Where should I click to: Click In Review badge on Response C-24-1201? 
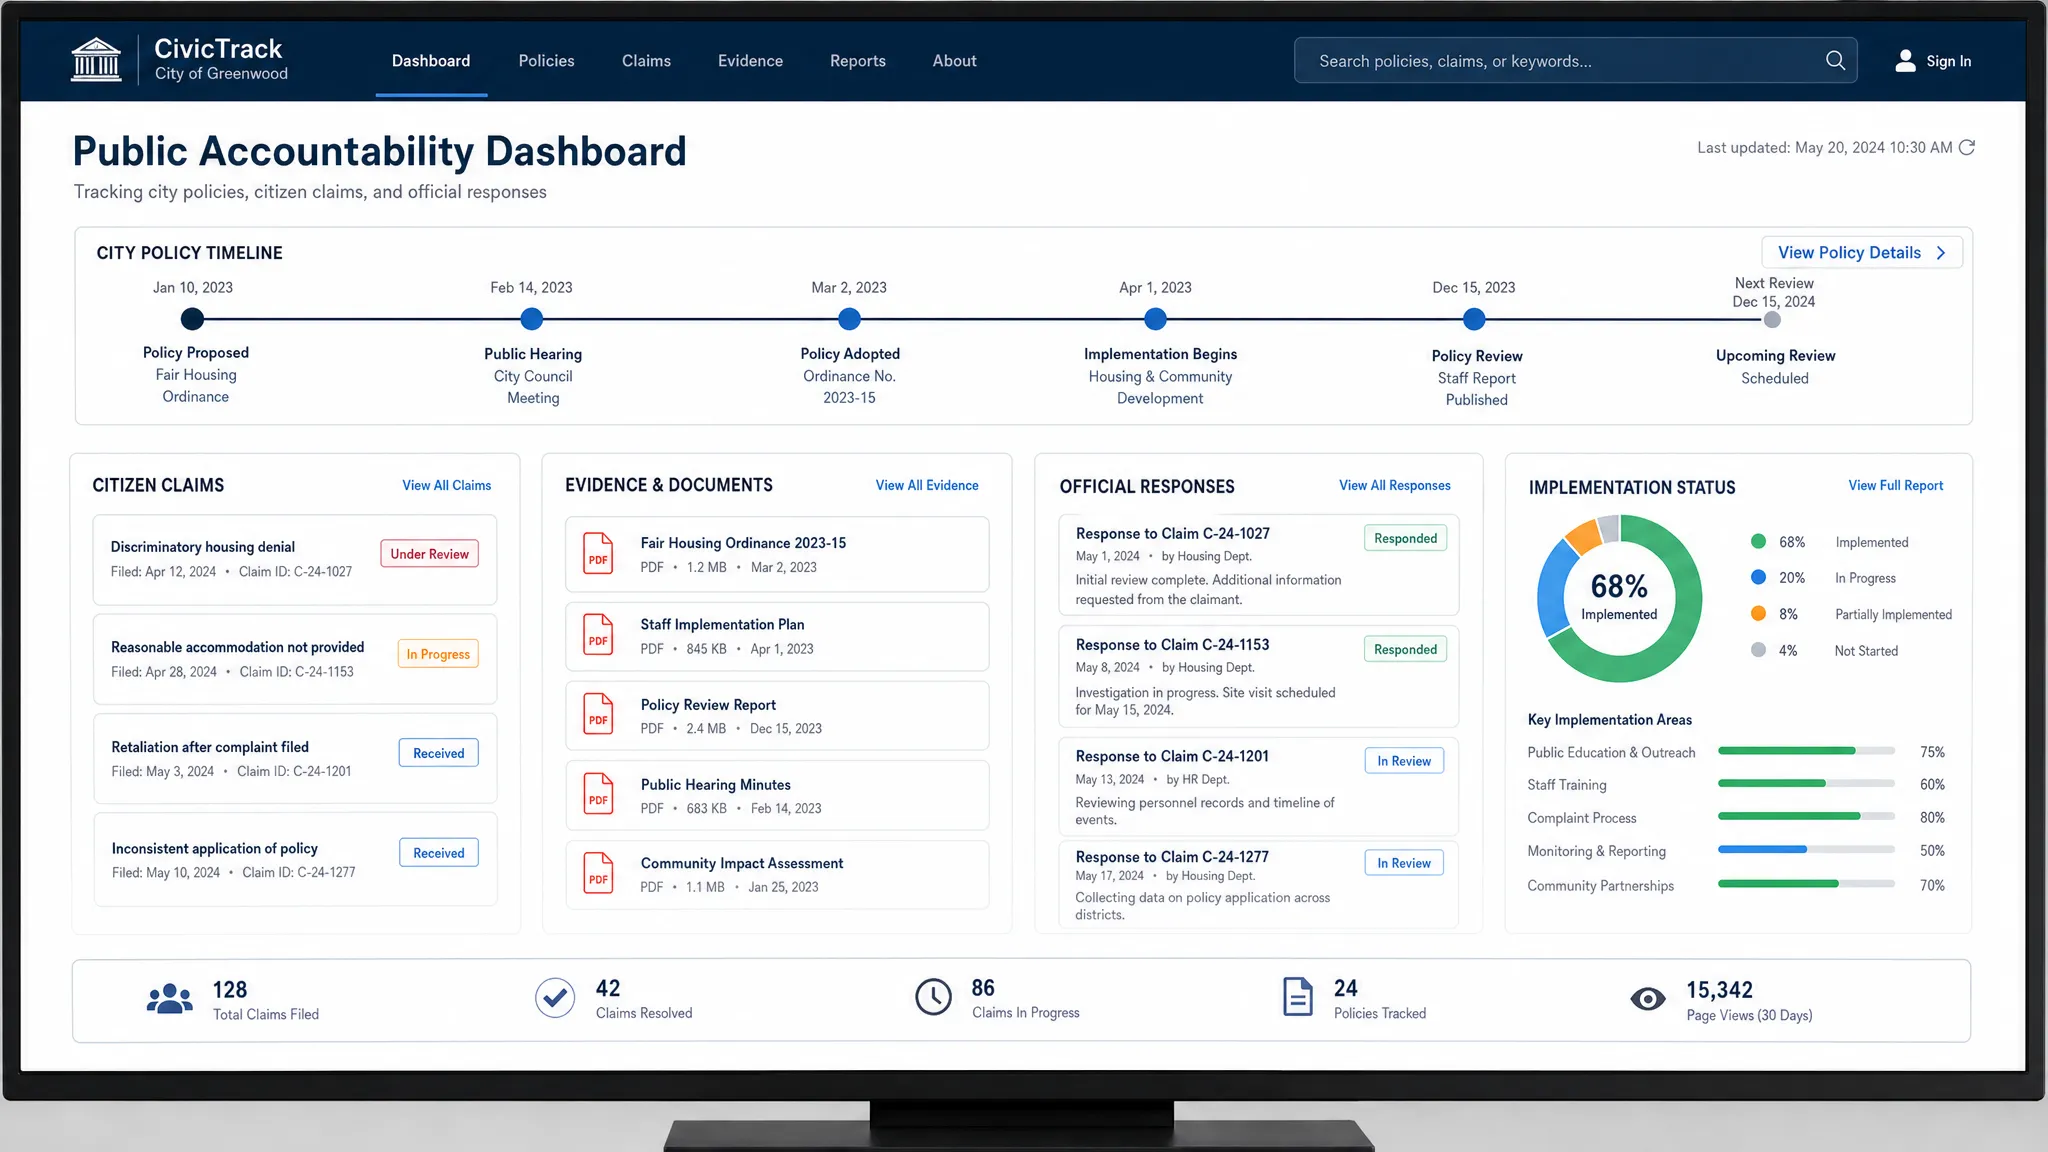(1404, 761)
